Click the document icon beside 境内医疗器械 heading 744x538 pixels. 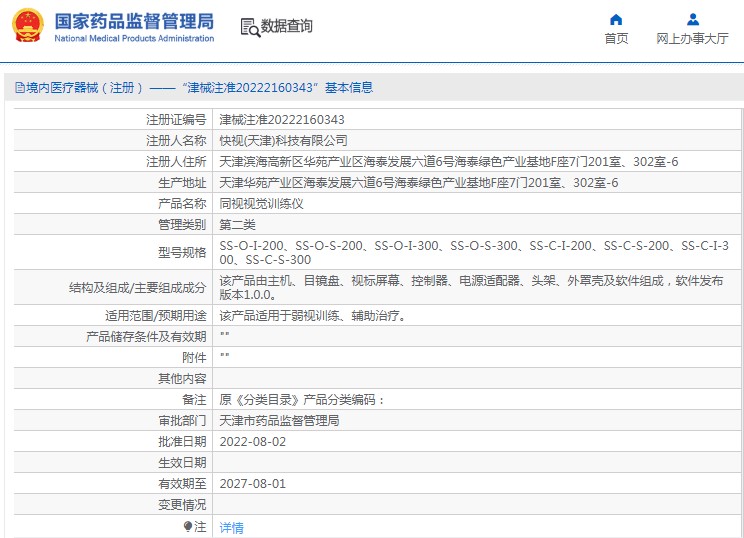click(x=19, y=88)
